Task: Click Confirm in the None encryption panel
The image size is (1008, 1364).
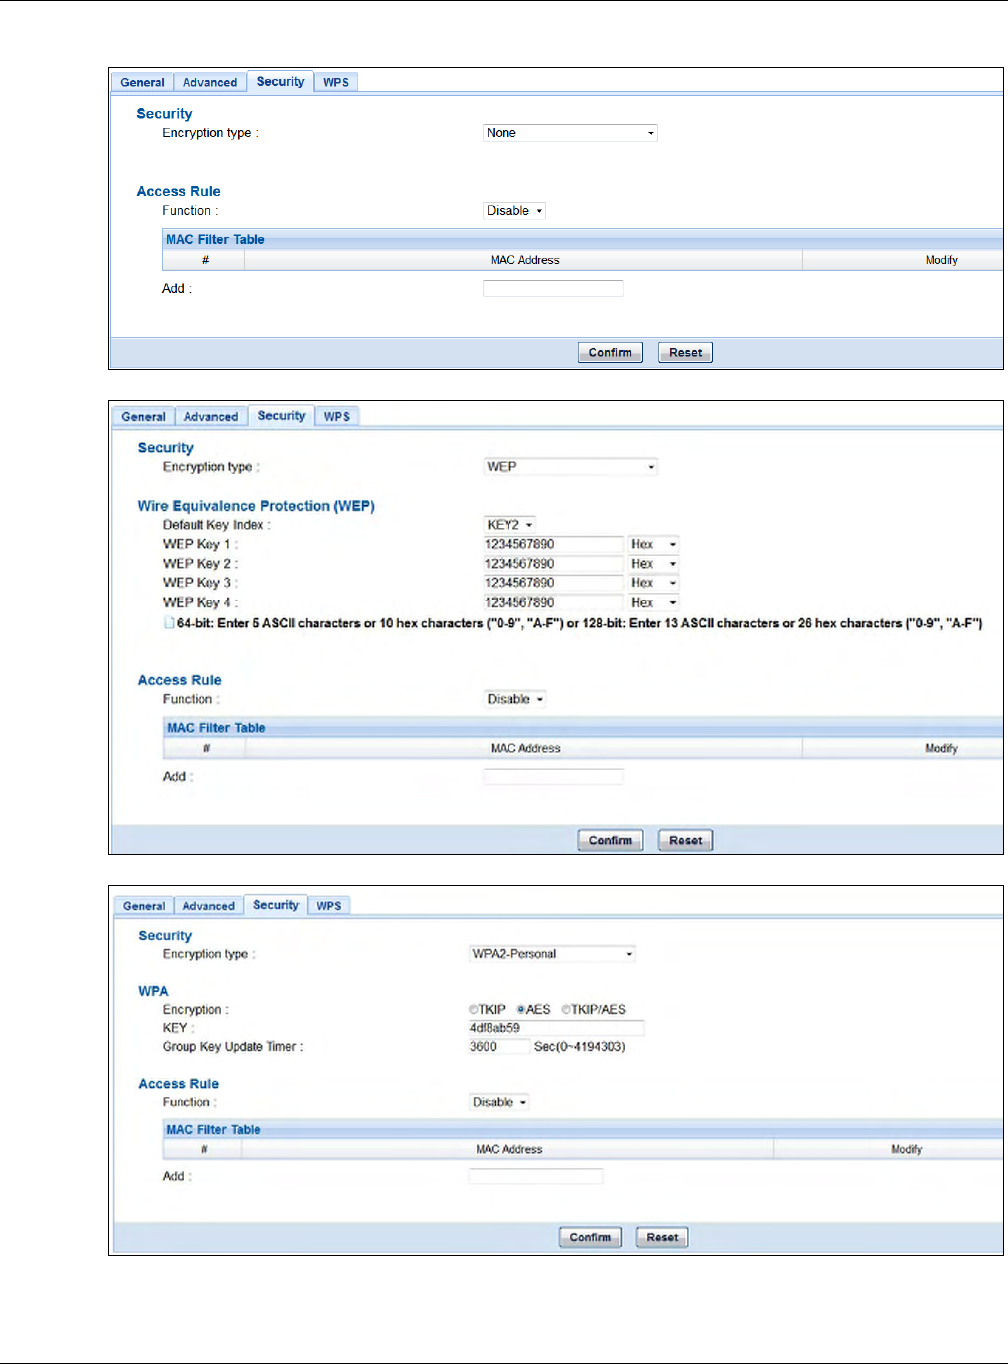Action: coord(610,352)
